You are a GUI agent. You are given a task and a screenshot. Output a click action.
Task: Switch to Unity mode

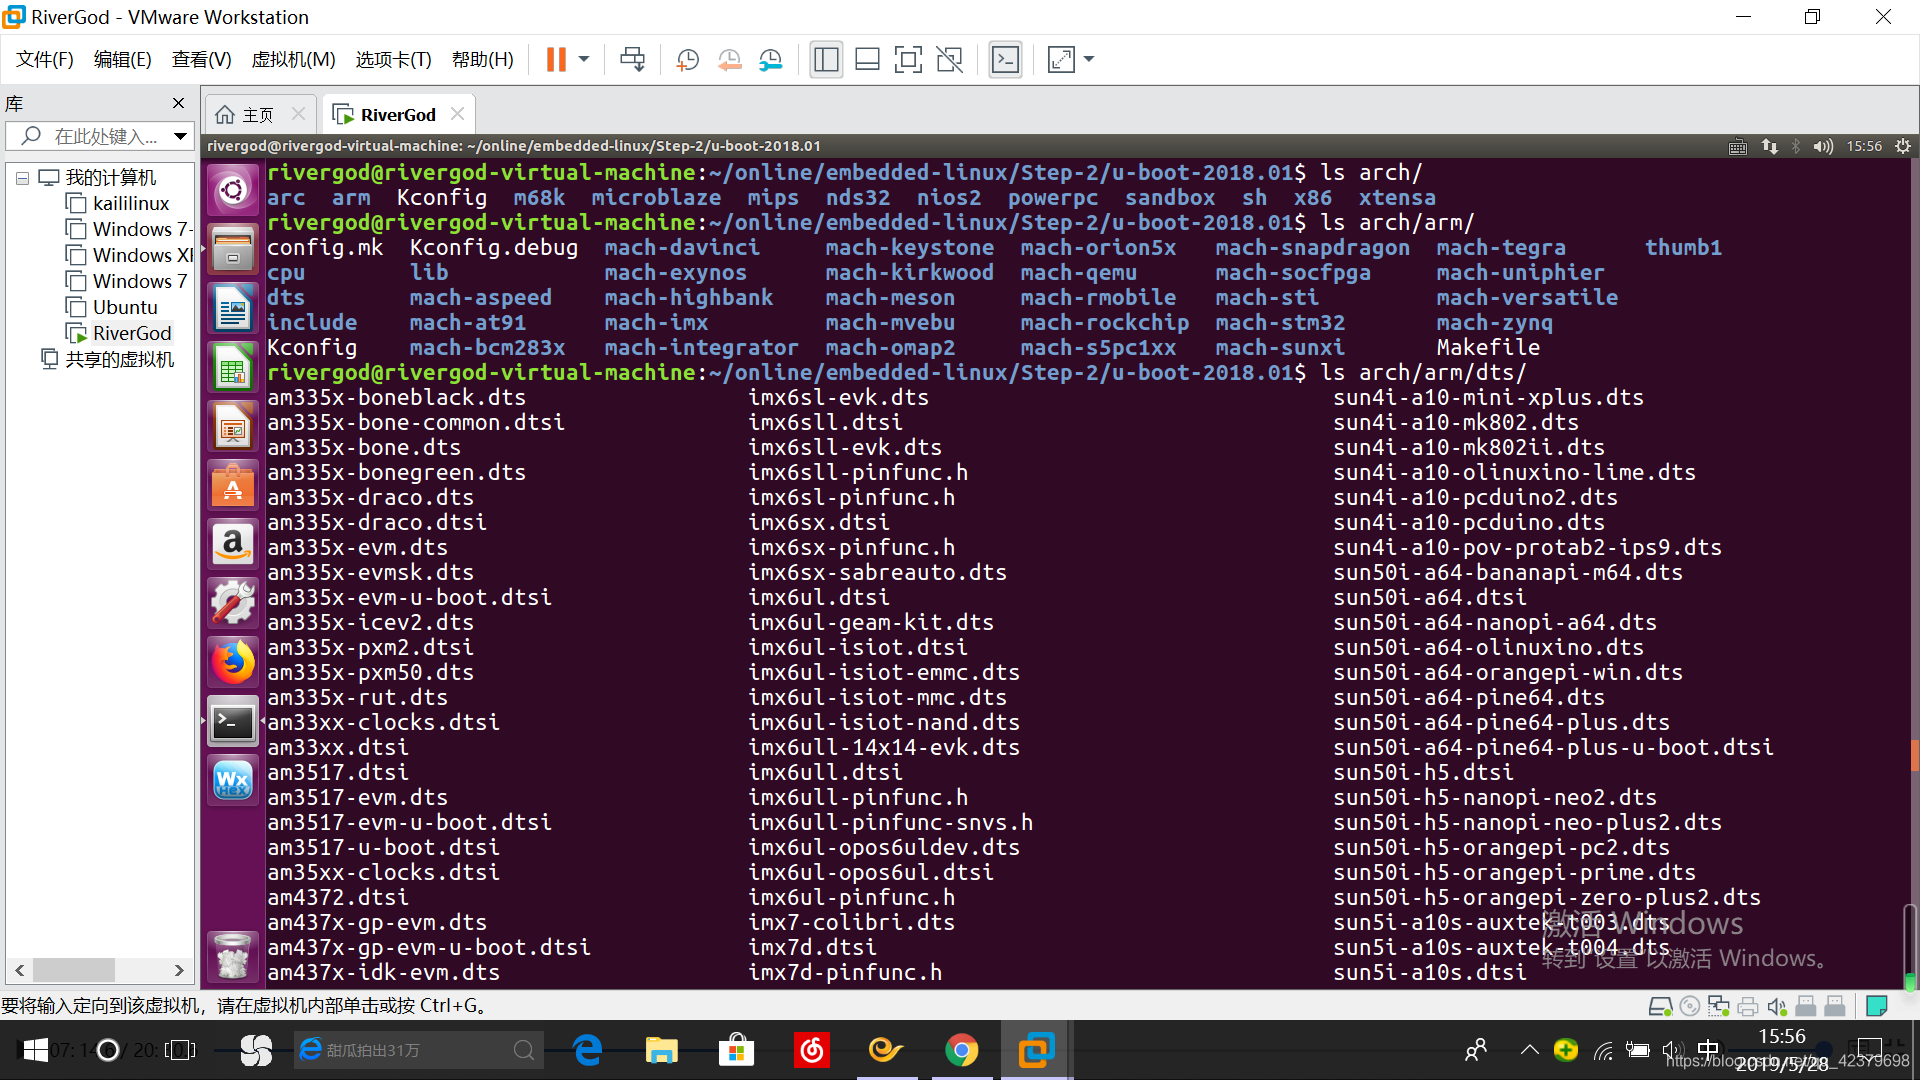pos(949,60)
